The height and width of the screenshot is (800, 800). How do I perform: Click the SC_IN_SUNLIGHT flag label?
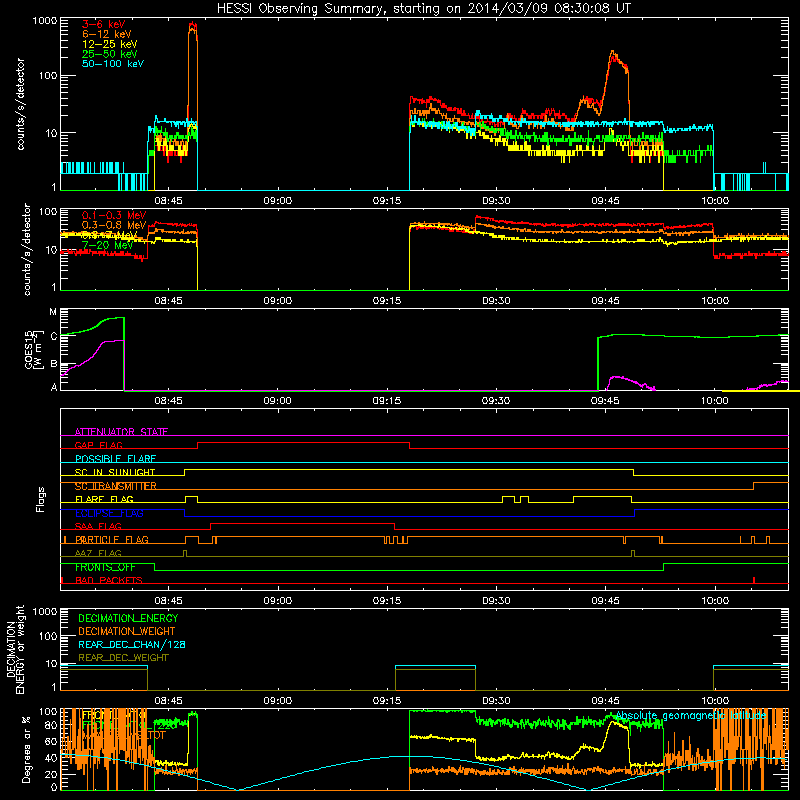[x=115, y=472]
